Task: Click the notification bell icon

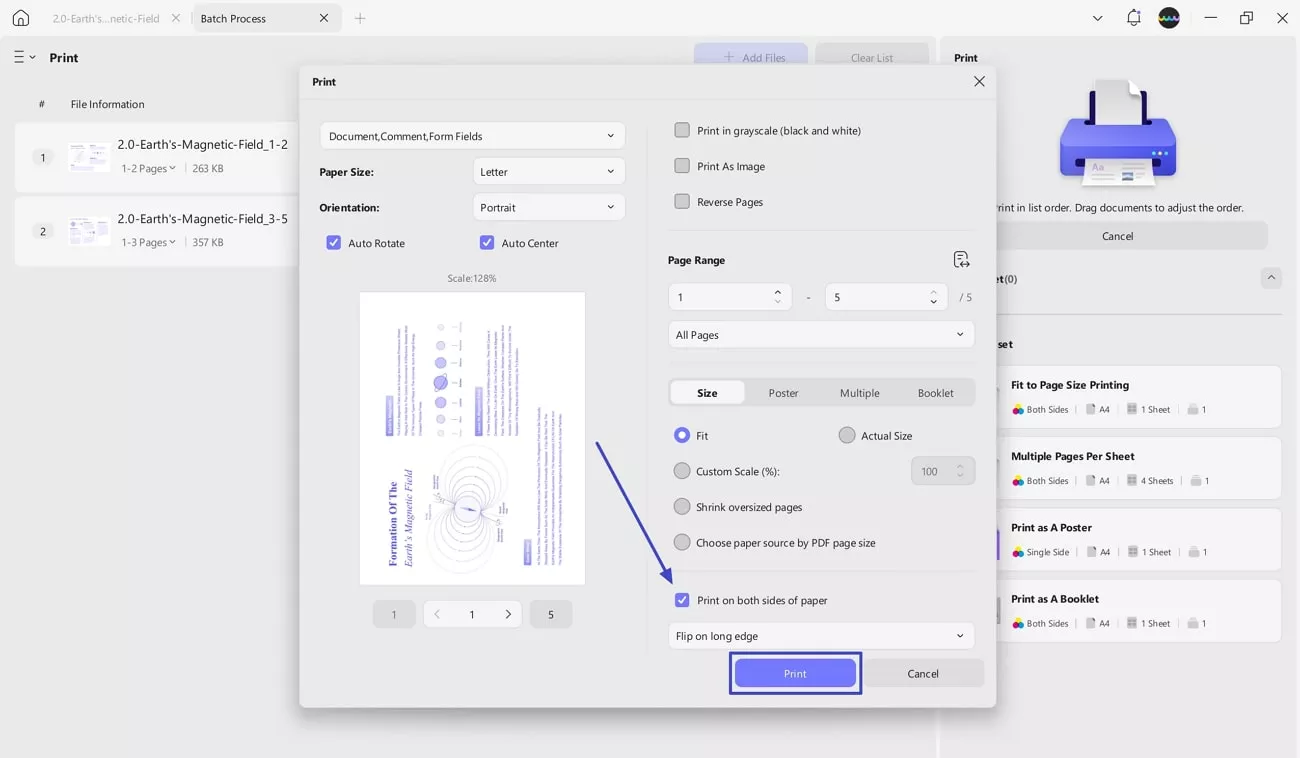Action: click(x=1133, y=17)
